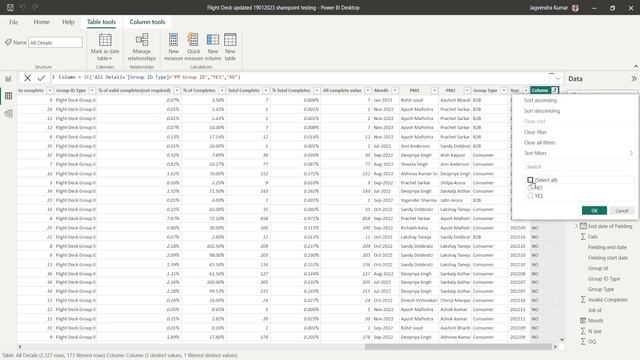The width and height of the screenshot is (640, 360).
Task: Click the sigma icon beside Fails
Action: pyautogui.click(x=583, y=237)
